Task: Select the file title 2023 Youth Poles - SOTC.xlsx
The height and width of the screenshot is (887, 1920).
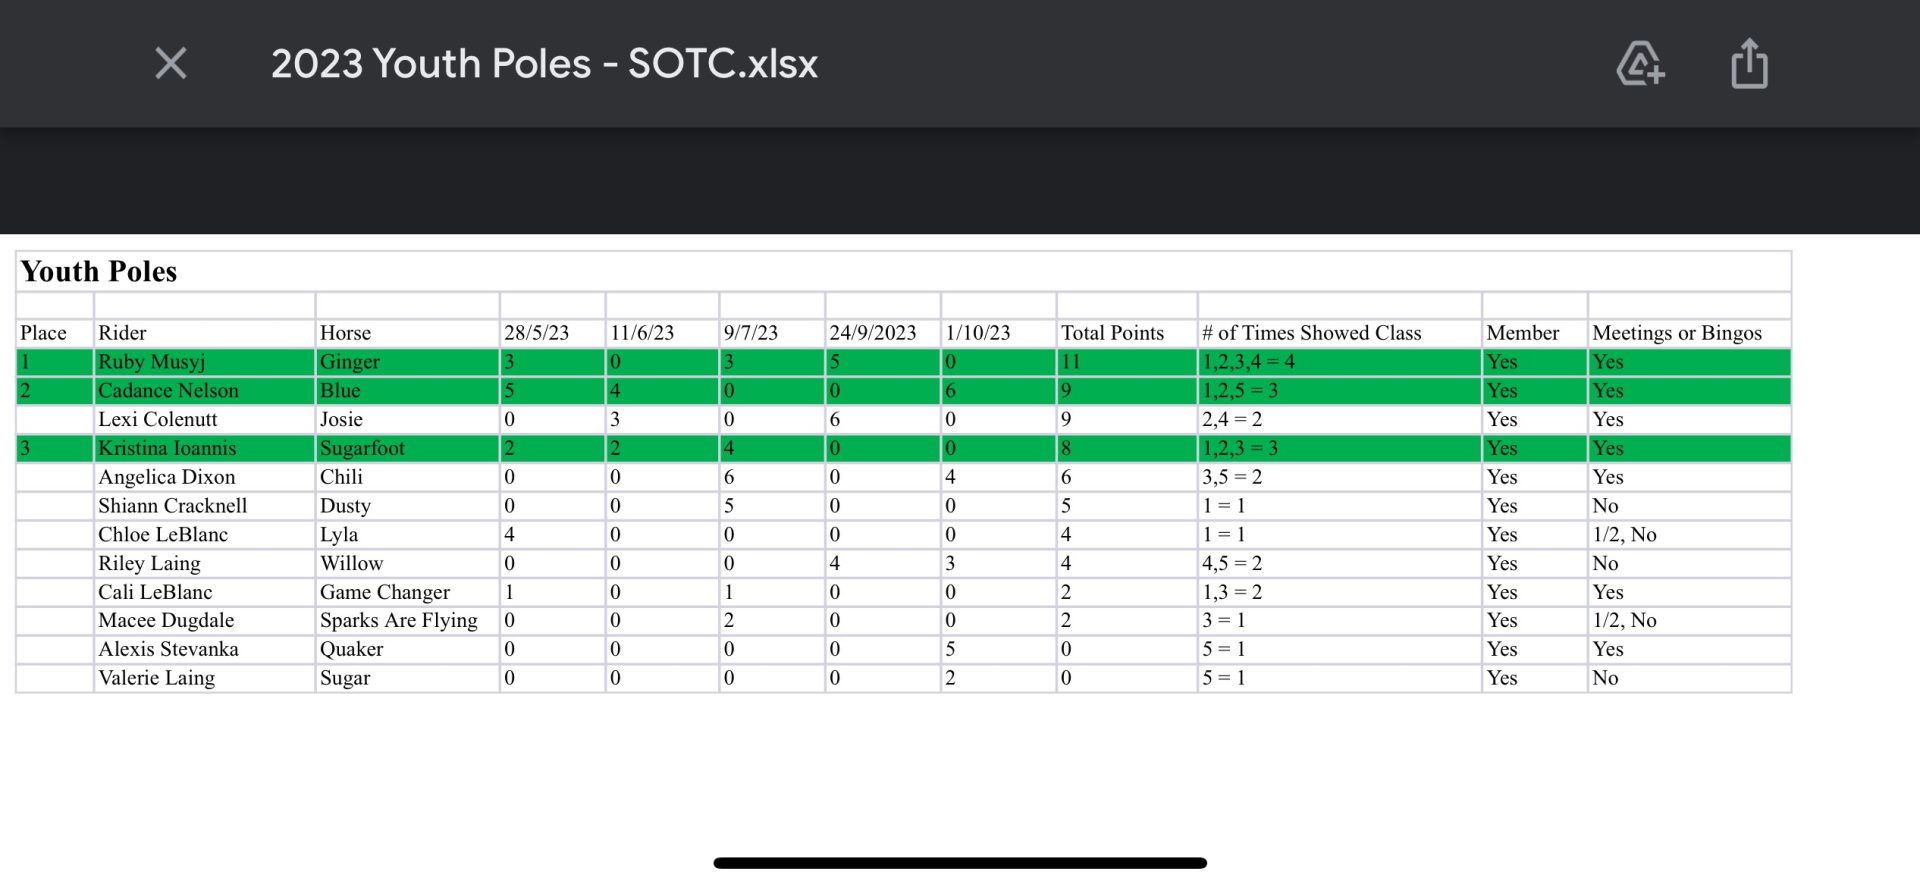Action: point(544,64)
